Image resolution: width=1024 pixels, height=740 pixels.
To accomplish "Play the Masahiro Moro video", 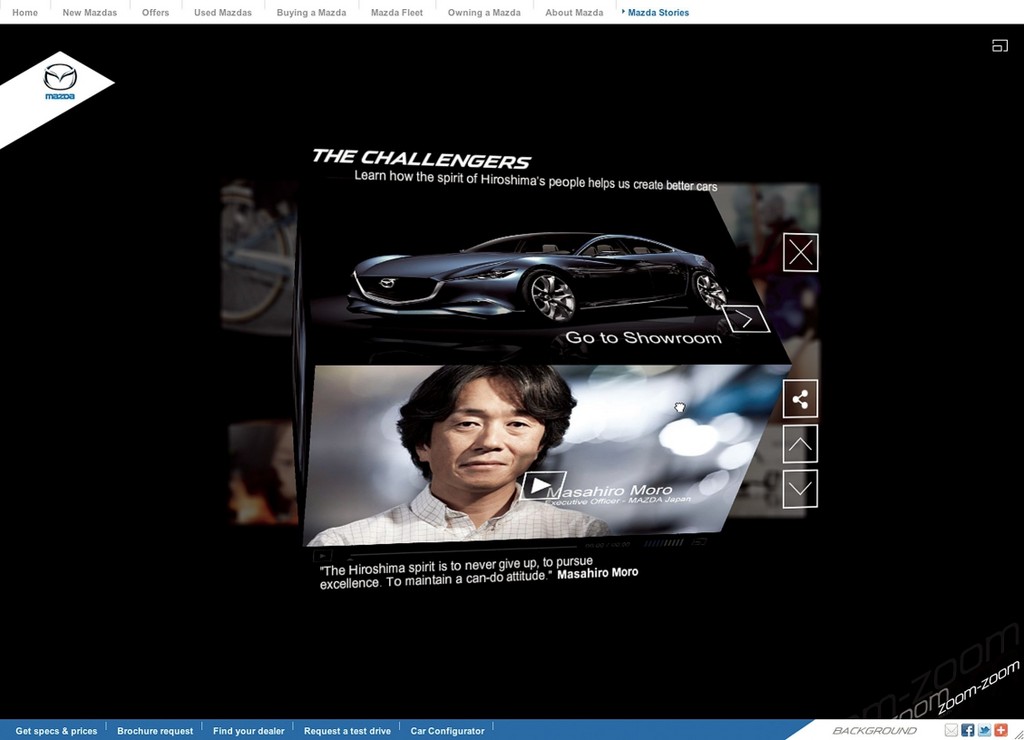I will point(542,485).
